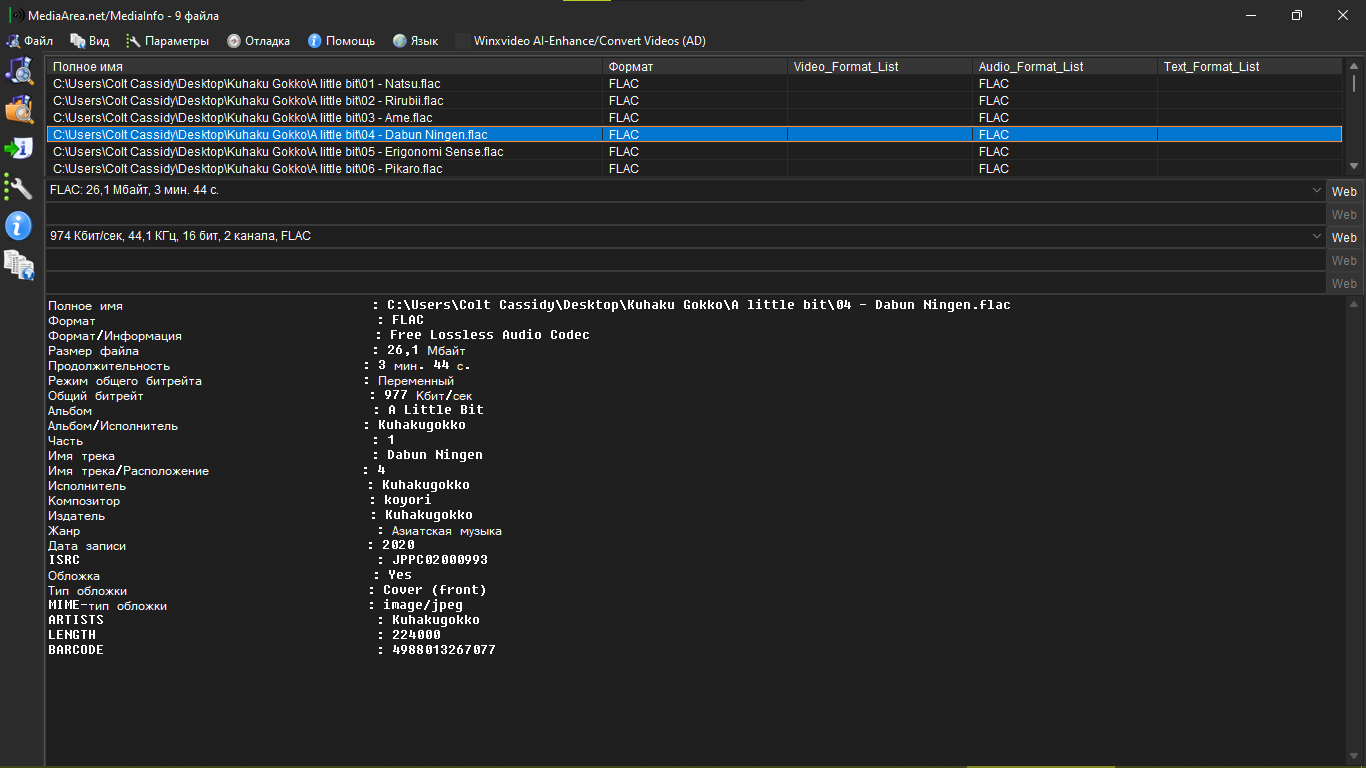Image resolution: width=1366 pixels, height=768 pixels.
Task: Expand the 974 Кбит/сек audio stream dropdown arrow
Action: [1317, 236]
